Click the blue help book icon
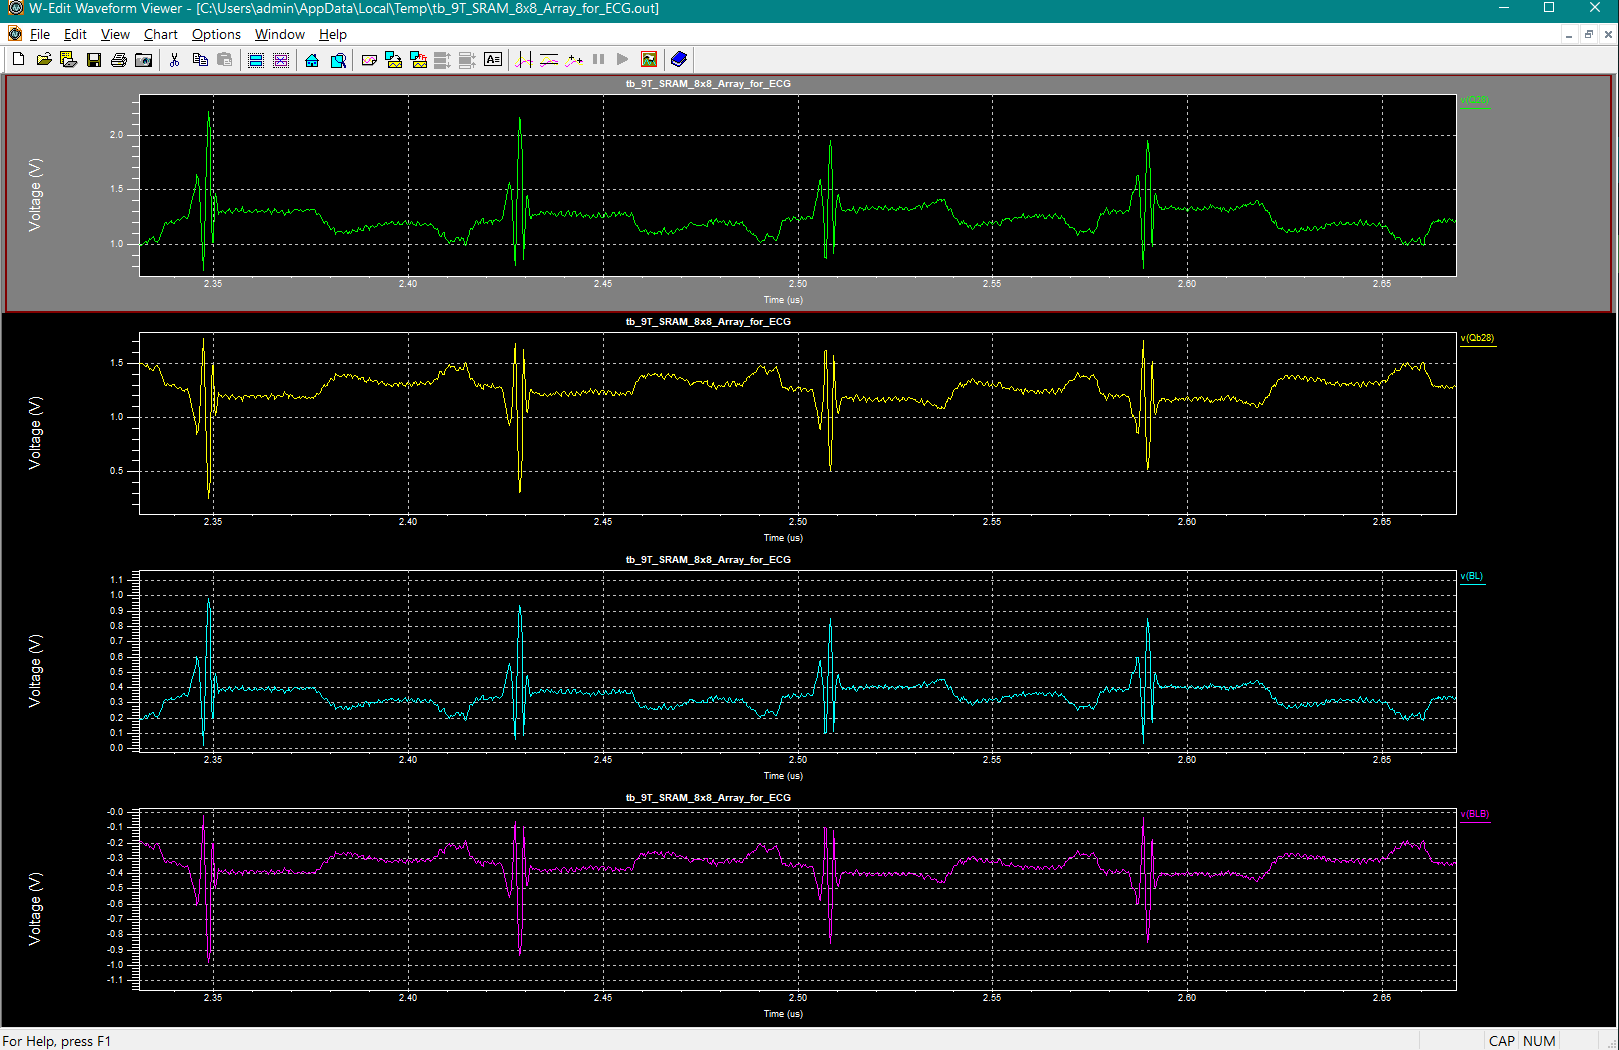1619x1050 pixels. (x=679, y=60)
